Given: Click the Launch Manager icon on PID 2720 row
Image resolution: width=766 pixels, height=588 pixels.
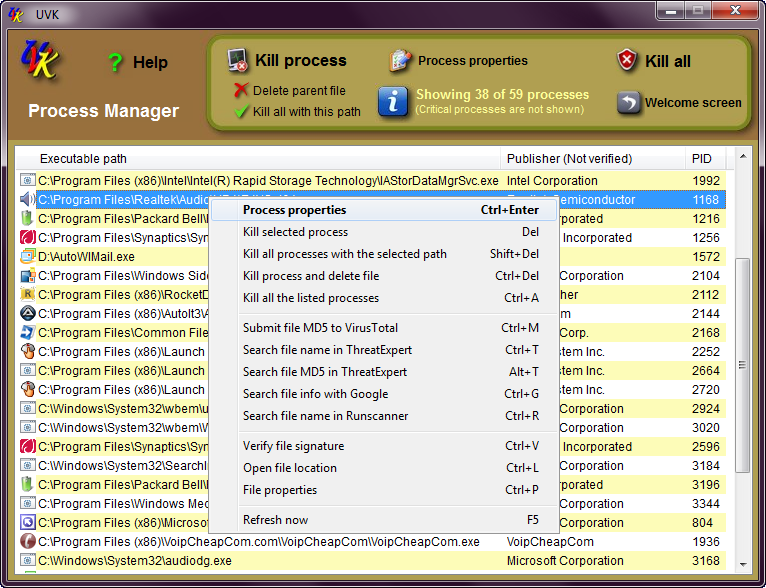Looking at the screenshot, I should point(27,390).
